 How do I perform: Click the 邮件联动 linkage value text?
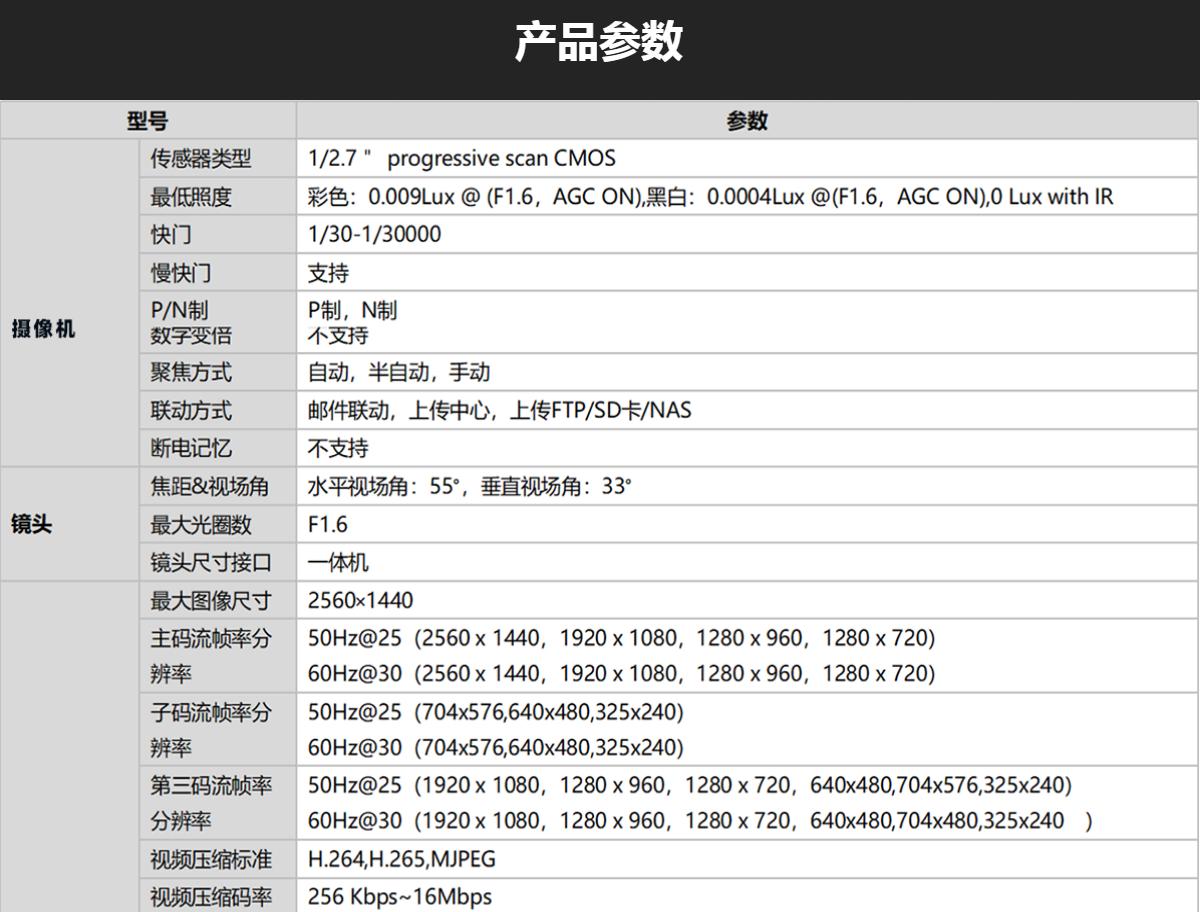pyautogui.click(x=348, y=410)
